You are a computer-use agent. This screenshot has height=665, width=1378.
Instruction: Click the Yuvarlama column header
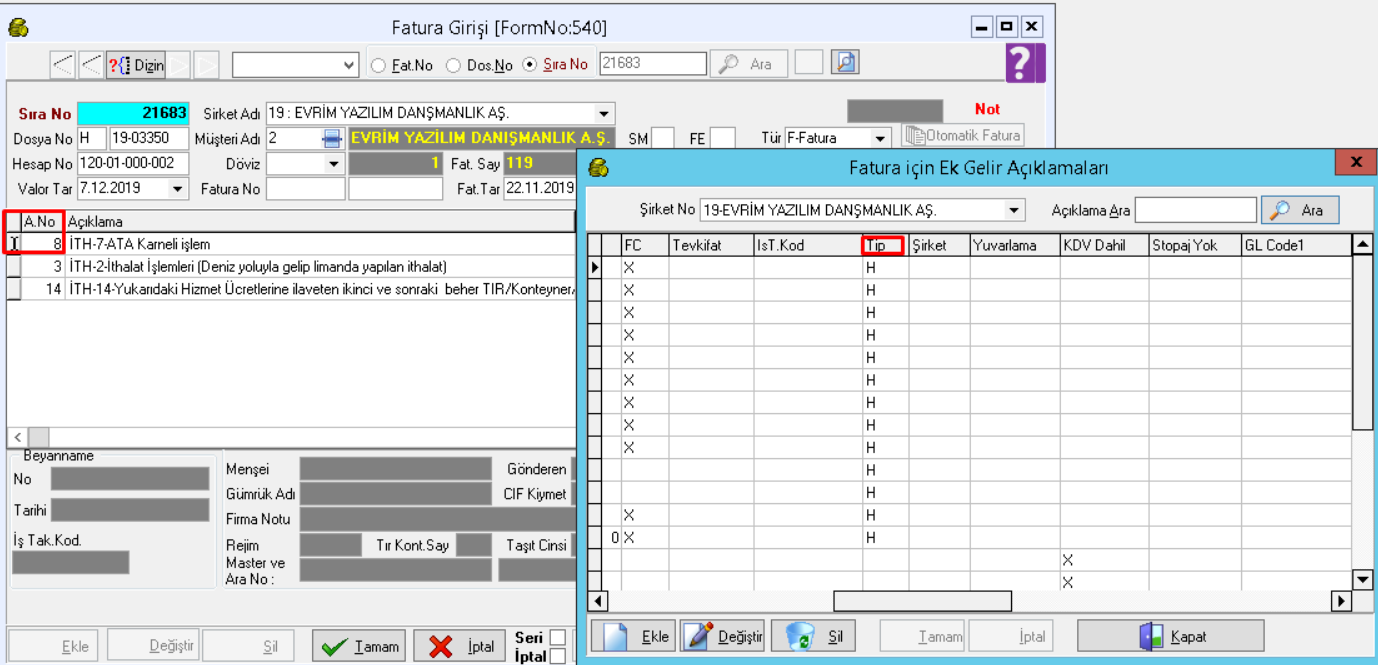(x=1015, y=245)
